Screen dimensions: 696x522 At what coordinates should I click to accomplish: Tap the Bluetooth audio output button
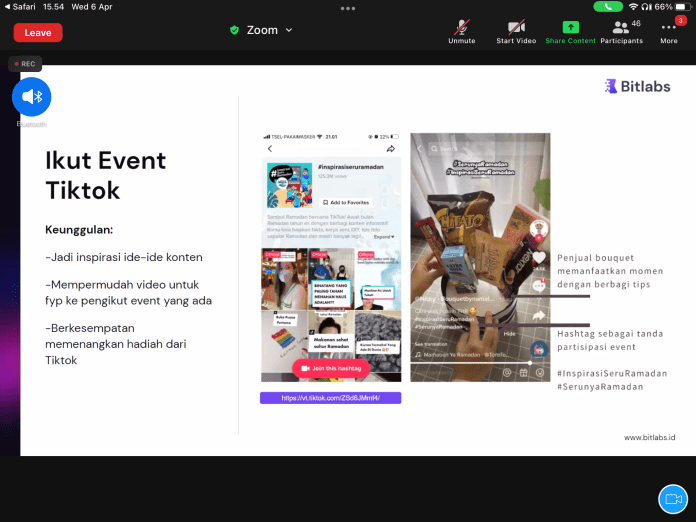click(32, 97)
